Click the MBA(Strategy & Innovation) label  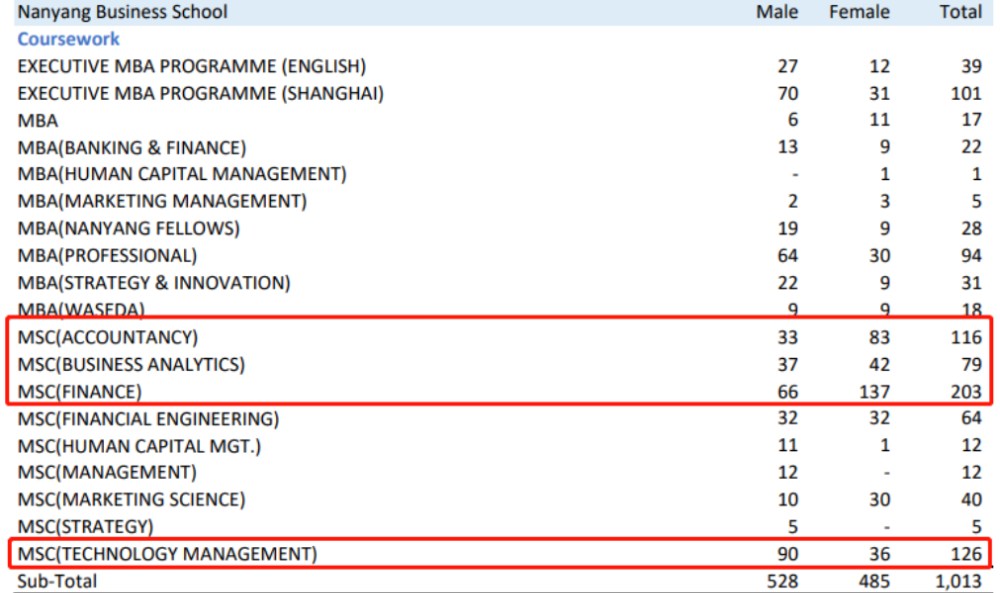154,283
